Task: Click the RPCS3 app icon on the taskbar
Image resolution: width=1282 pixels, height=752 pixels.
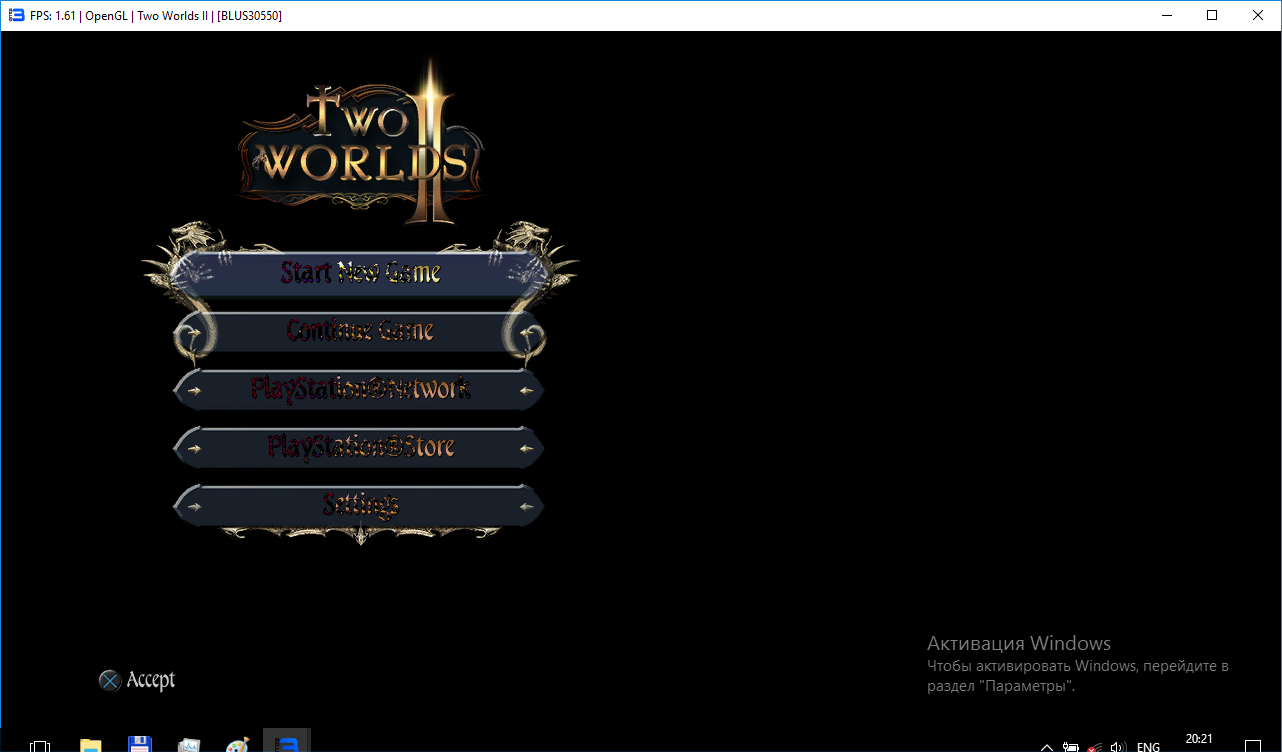Action: point(287,743)
